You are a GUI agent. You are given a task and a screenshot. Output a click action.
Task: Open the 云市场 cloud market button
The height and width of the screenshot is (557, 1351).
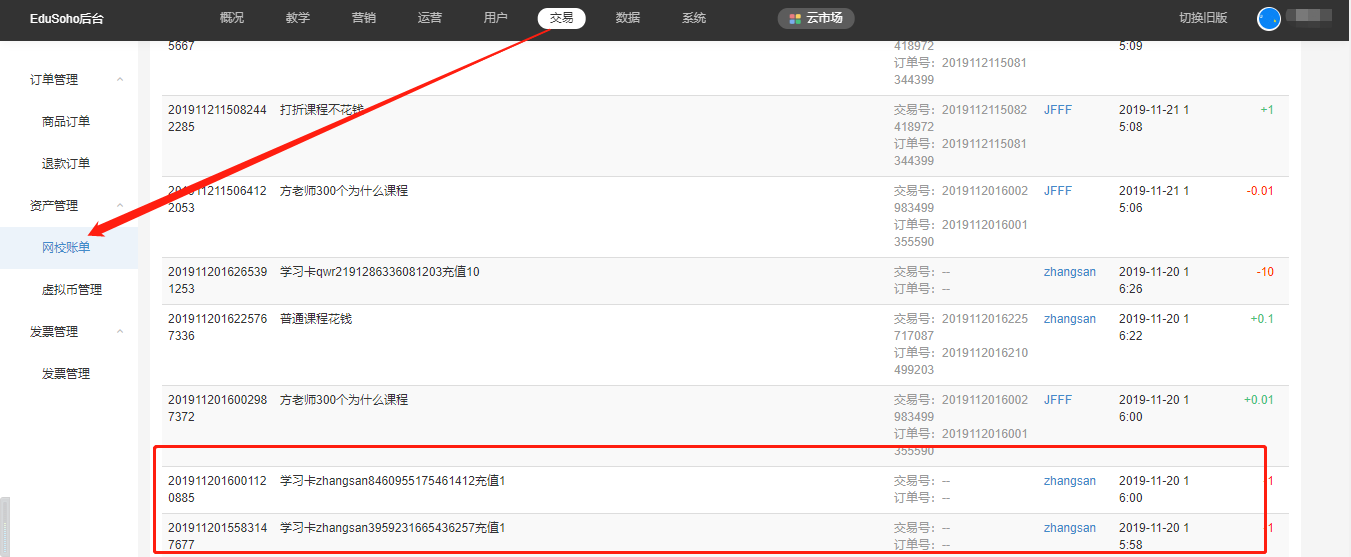pyautogui.click(x=816, y=18)
